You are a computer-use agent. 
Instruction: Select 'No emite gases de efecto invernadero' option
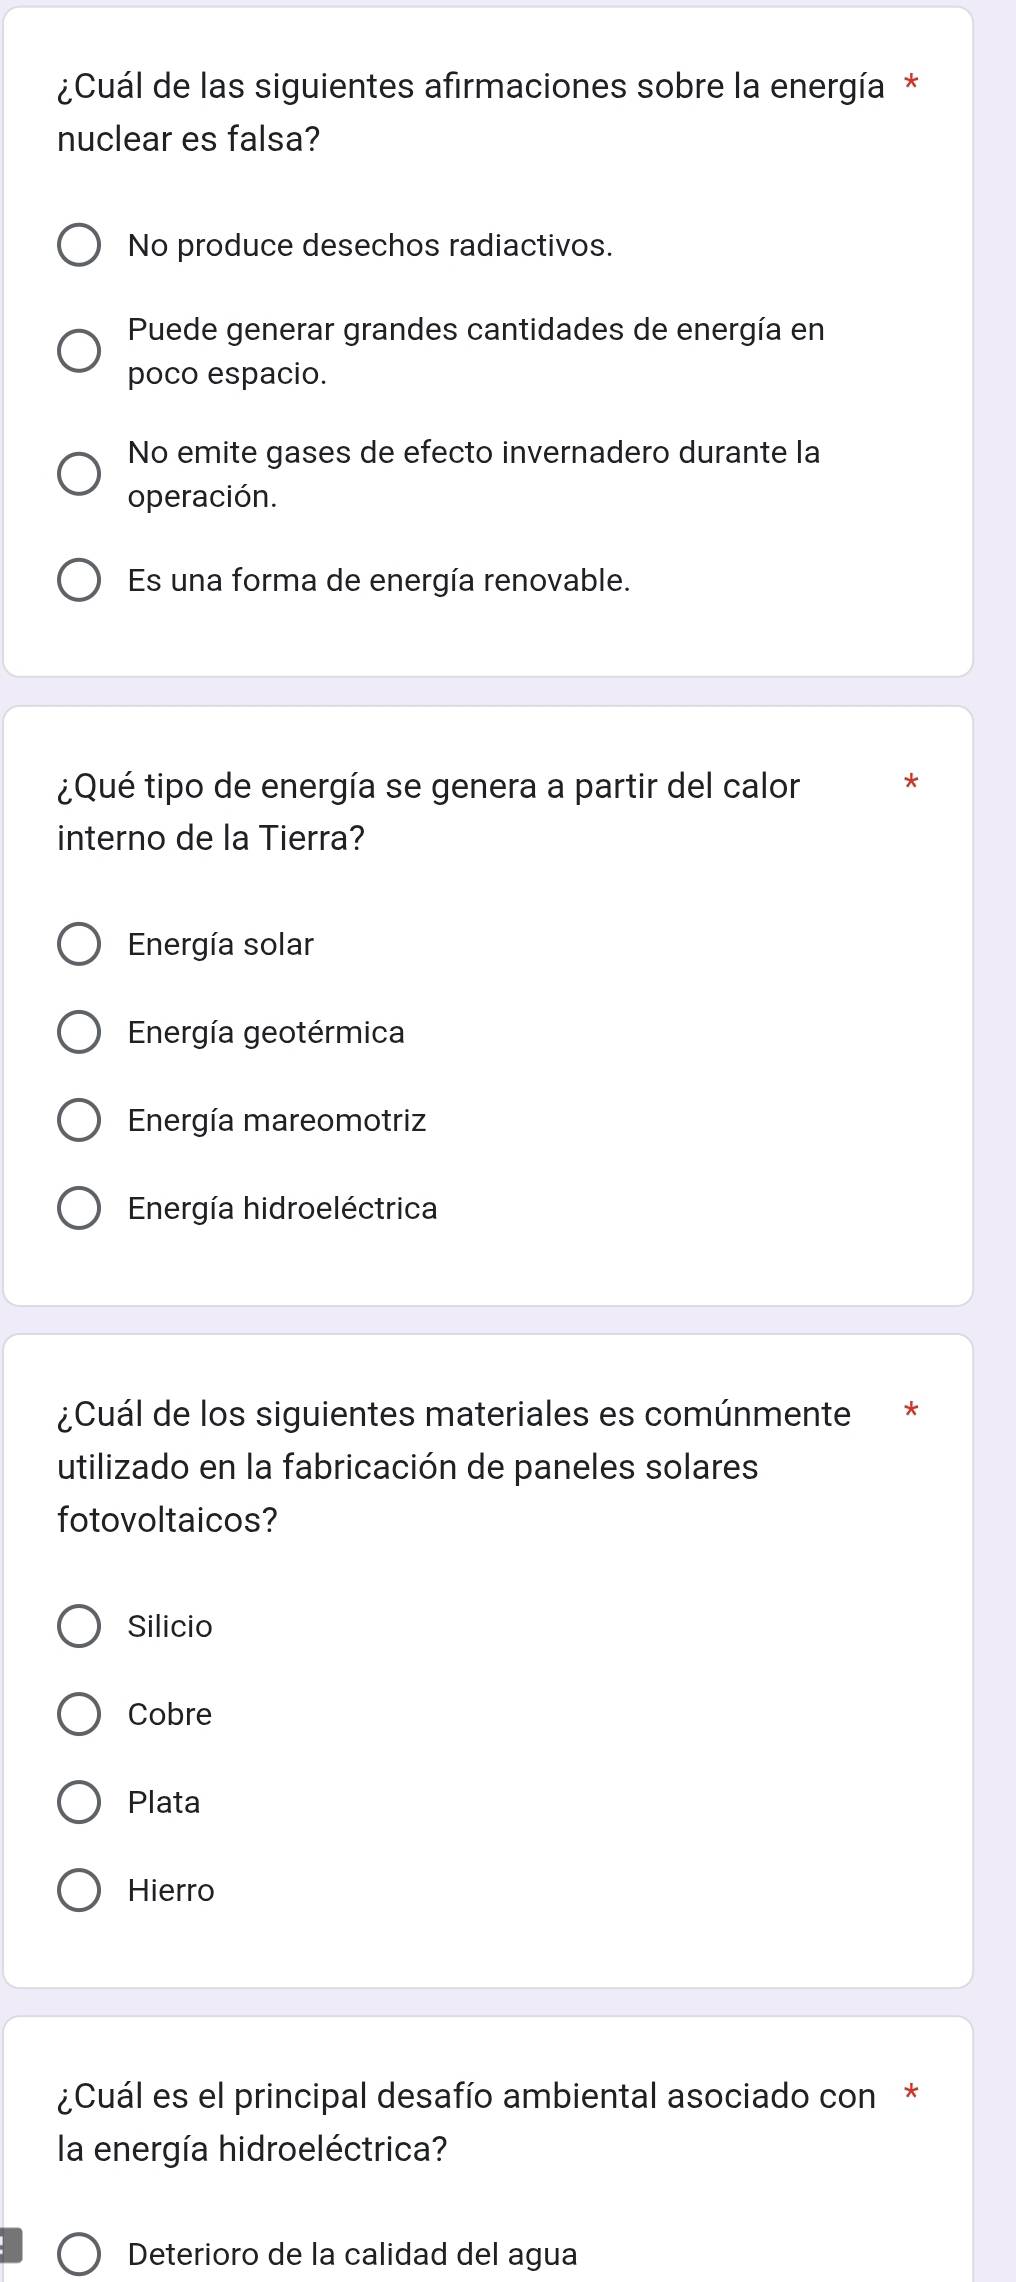(x=79, y=474)
